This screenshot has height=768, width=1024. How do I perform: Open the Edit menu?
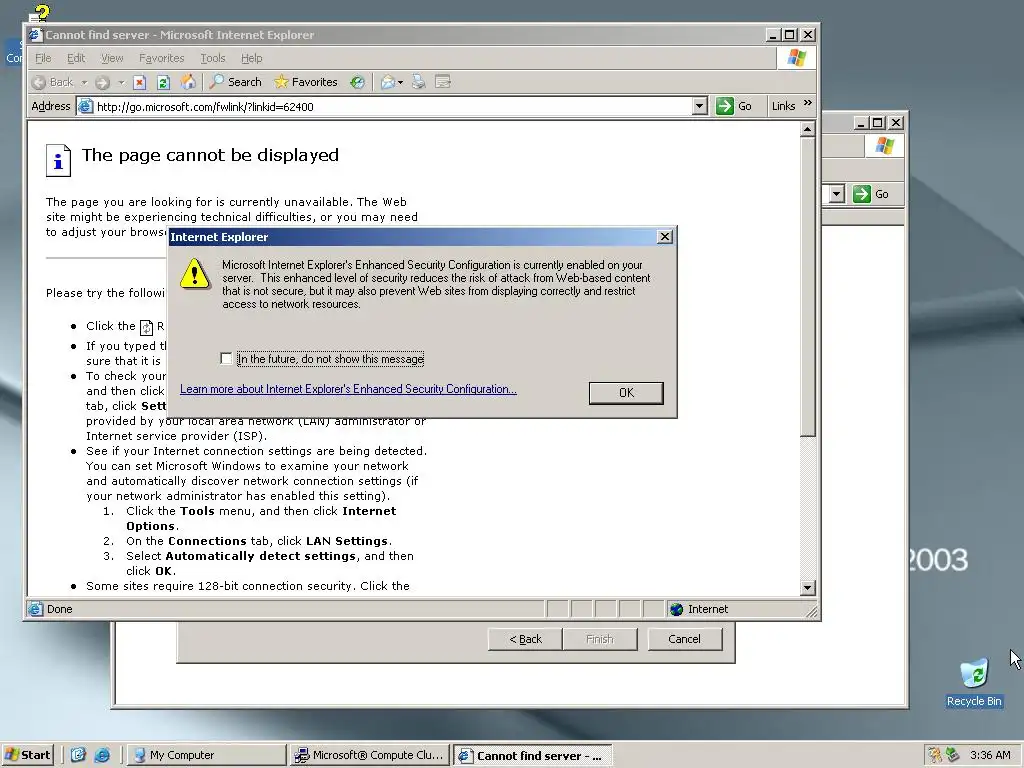(x=76, y=58)
